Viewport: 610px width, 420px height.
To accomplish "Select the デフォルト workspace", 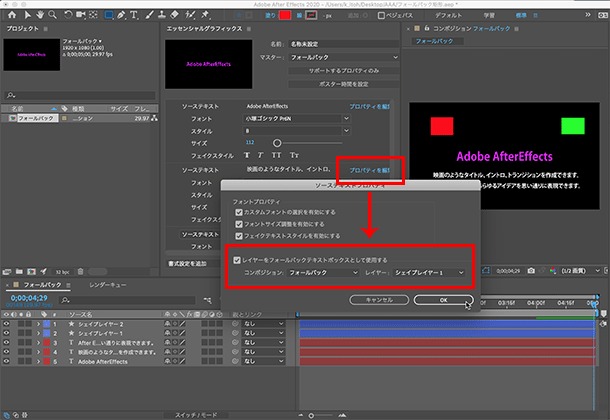I will [448, 16].
